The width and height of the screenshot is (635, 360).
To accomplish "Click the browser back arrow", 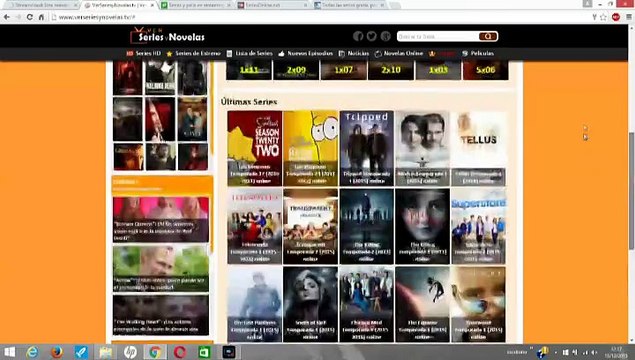I will pyautogui.click(x=6, y=17).
